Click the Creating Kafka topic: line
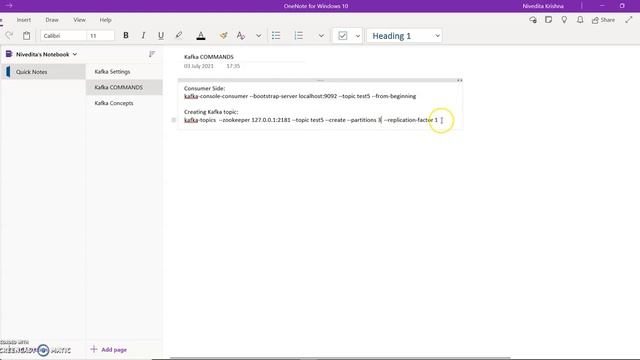 [211, 112]
